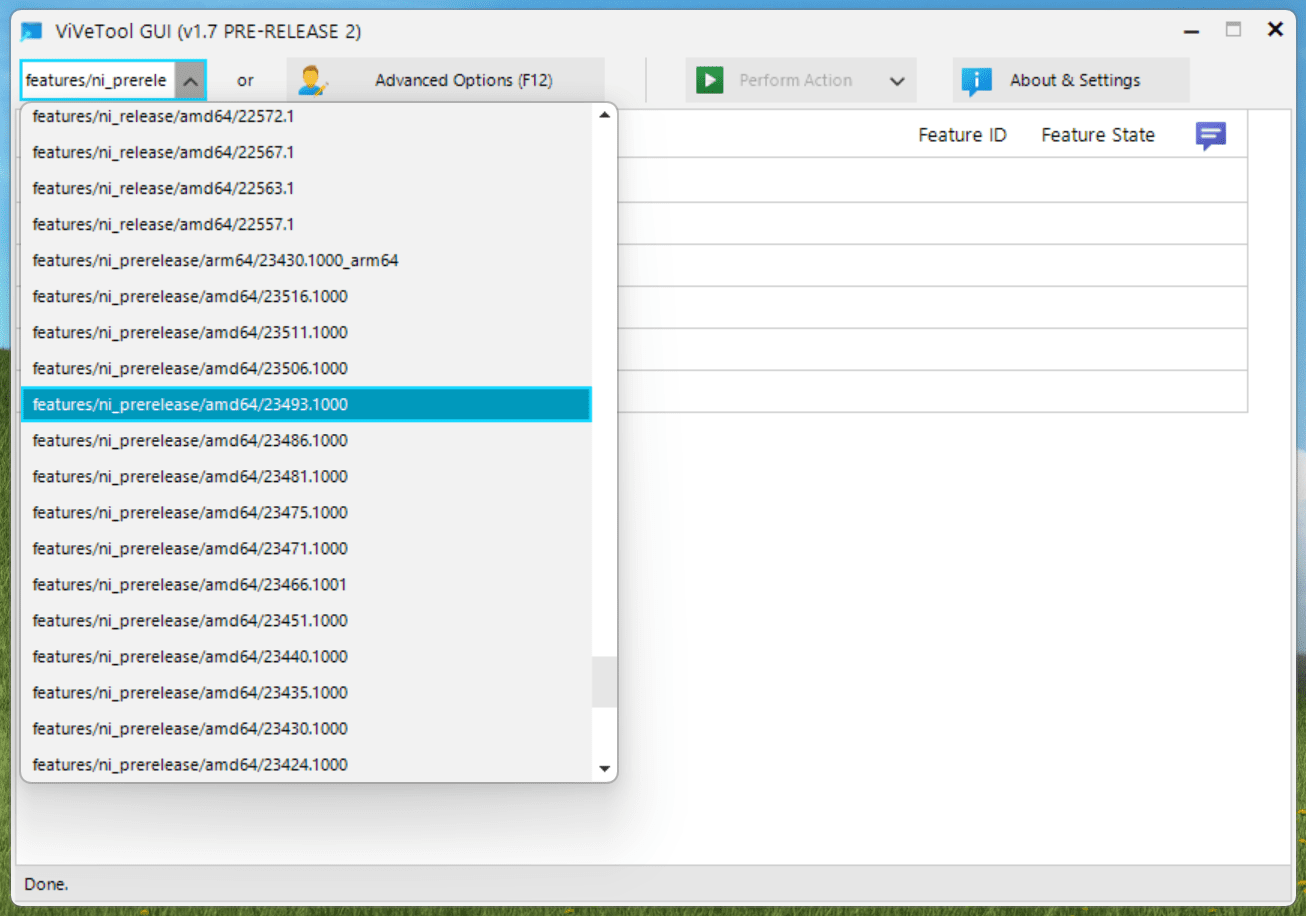
Task: Select build ni_release/amd64/22563.1
Action: click(x=306, y=188)
